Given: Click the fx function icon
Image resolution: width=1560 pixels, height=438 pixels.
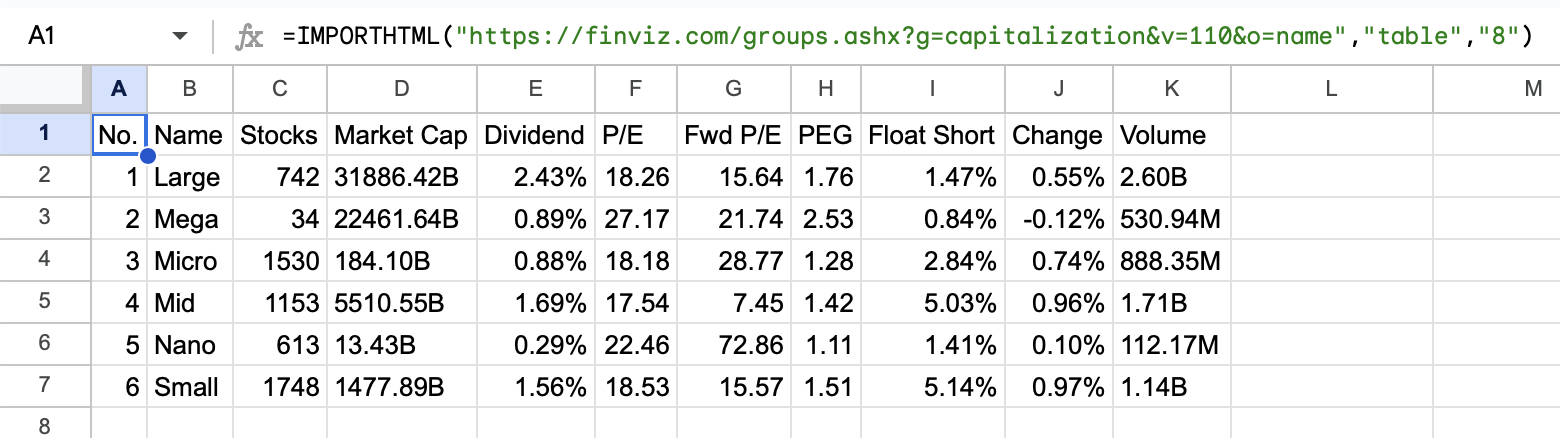Looking at the screenshot, I should (x=248, y=37).
